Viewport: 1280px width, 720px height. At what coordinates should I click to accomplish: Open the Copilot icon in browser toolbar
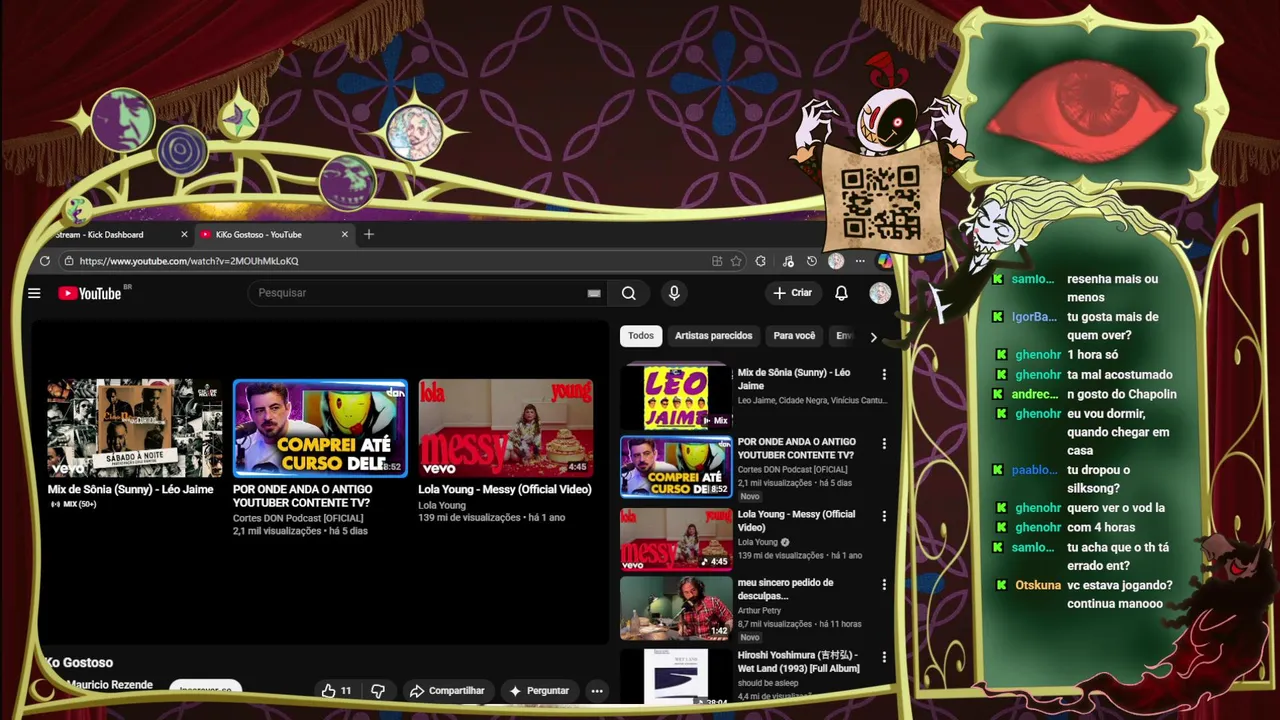point(885,261)
